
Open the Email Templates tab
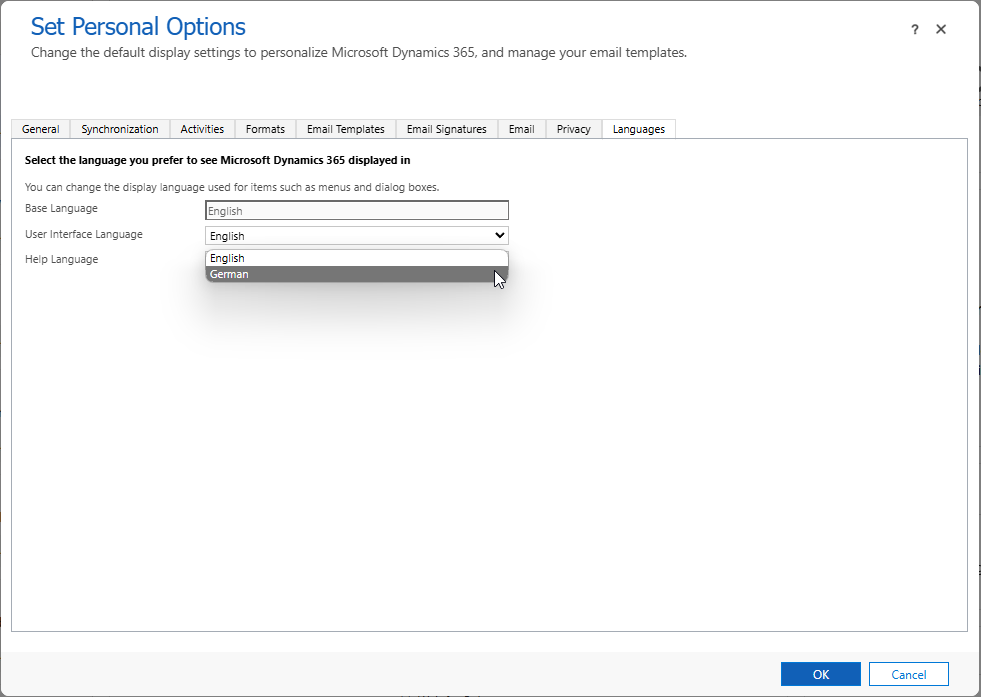345,129
